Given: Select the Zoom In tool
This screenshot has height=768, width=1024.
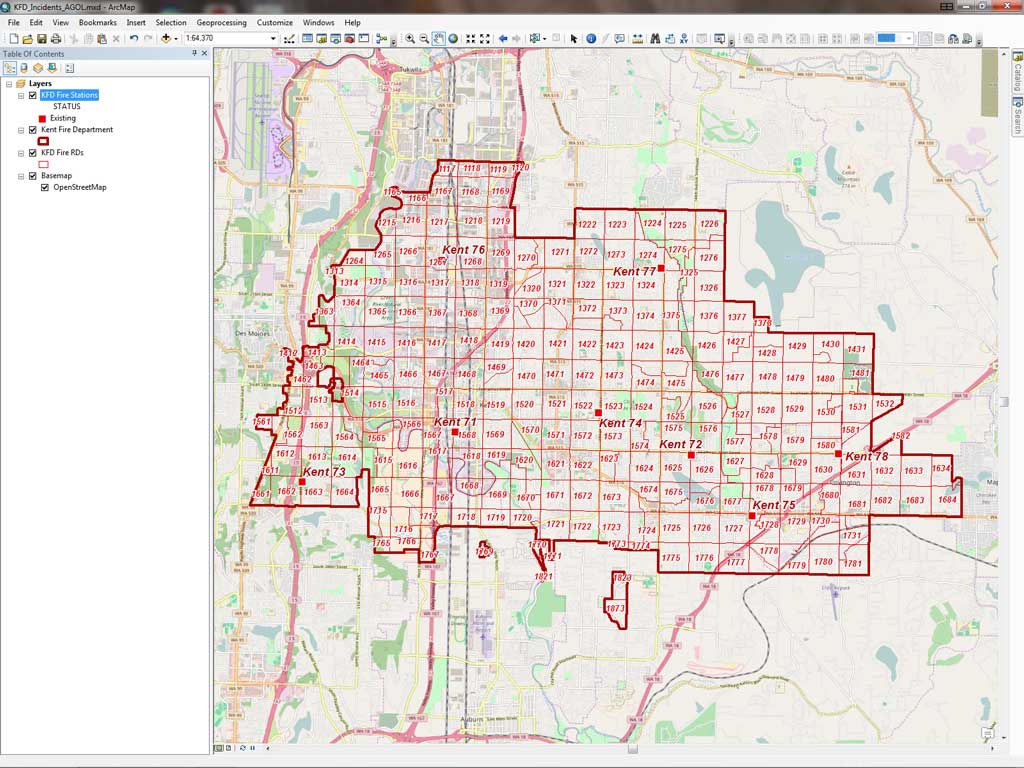Looking at the screenshot, I should pyautogui.click(x=409, y=39).
